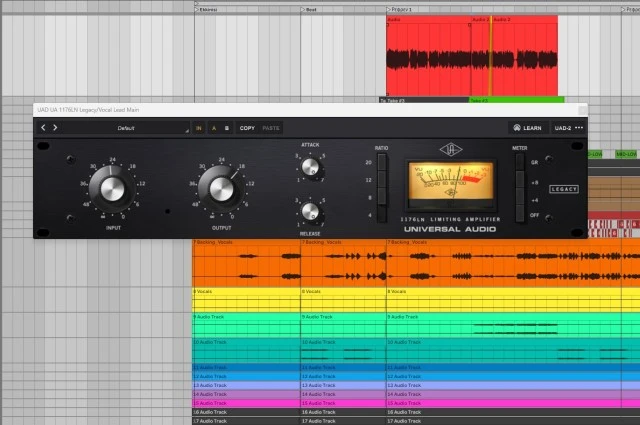Click the Ekkiresi locator marker
The height and width of the screenshot is (425, 640).
206,9
